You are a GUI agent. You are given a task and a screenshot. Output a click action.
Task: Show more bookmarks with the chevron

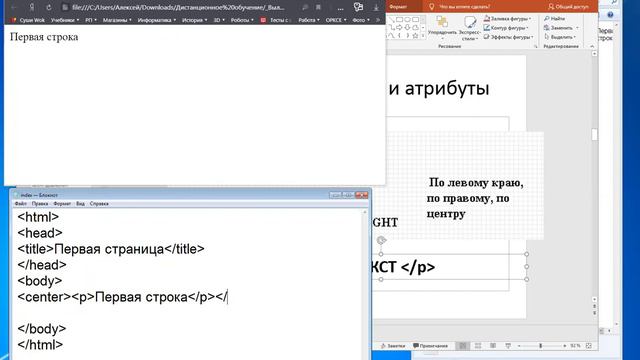(x=378, y=20)
